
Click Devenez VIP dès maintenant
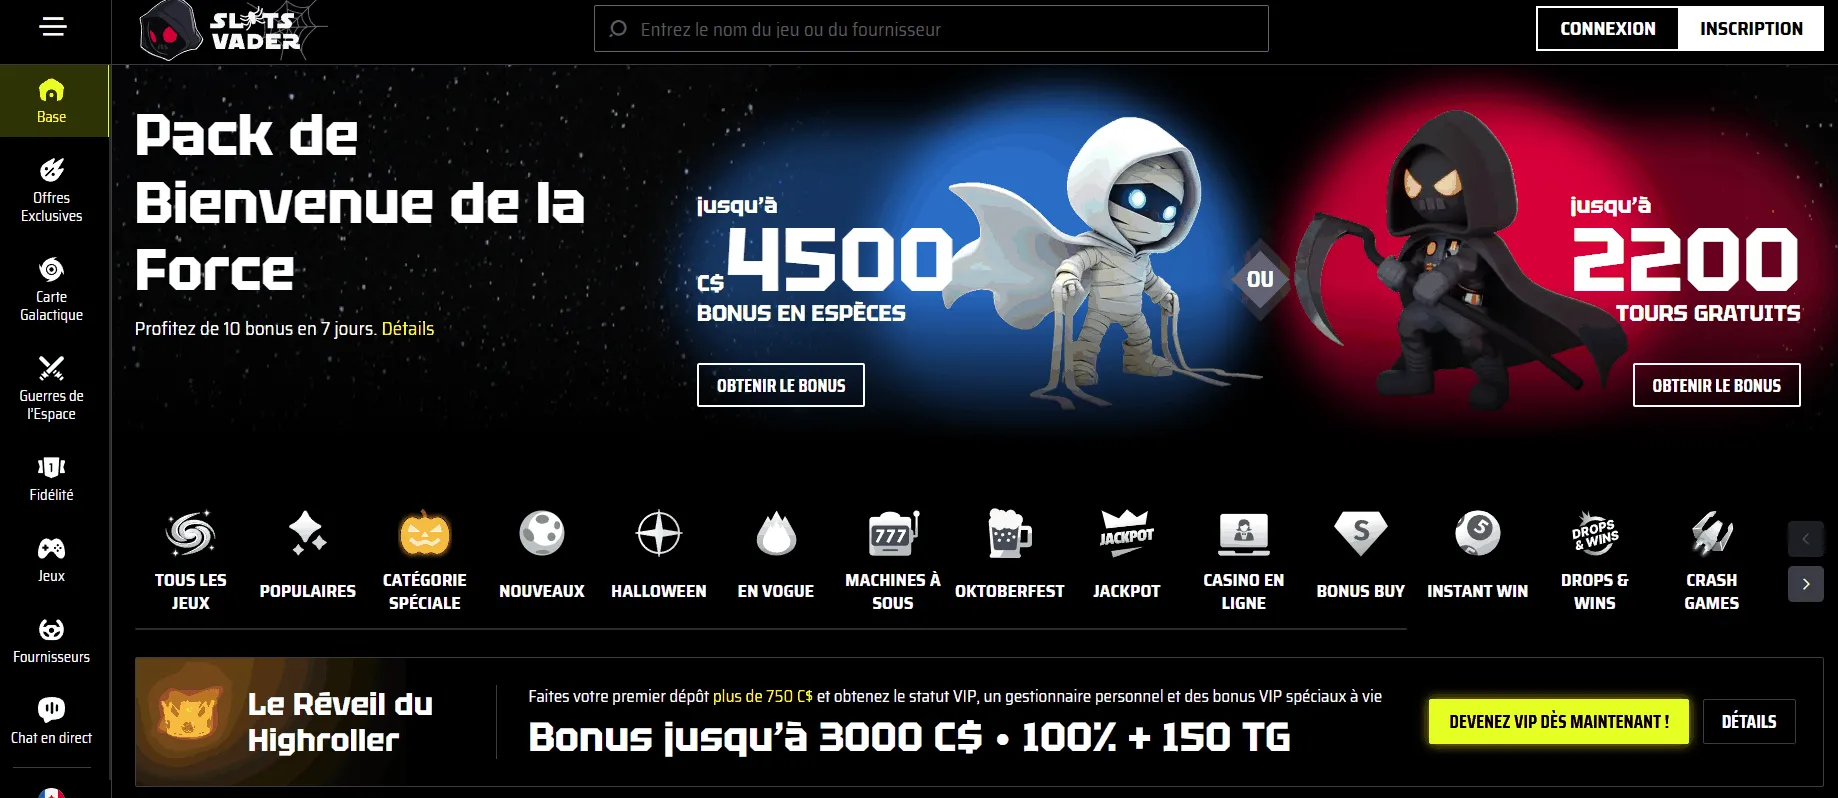(x=1559, y=721)
